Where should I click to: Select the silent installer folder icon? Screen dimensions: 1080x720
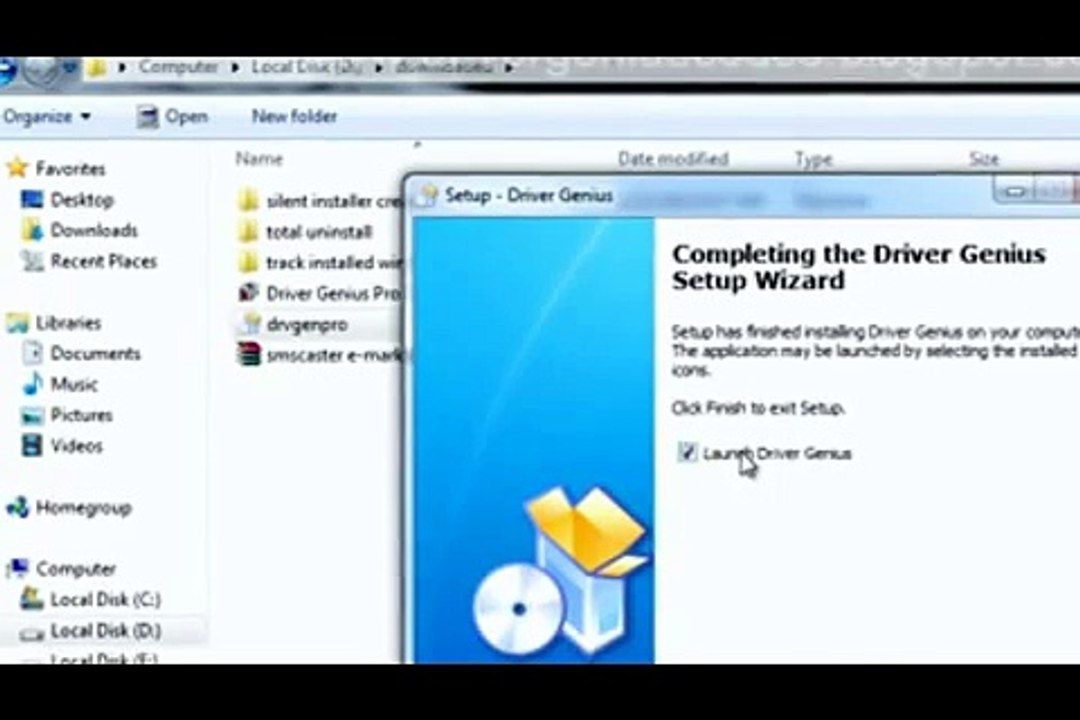tap(249, 200)
